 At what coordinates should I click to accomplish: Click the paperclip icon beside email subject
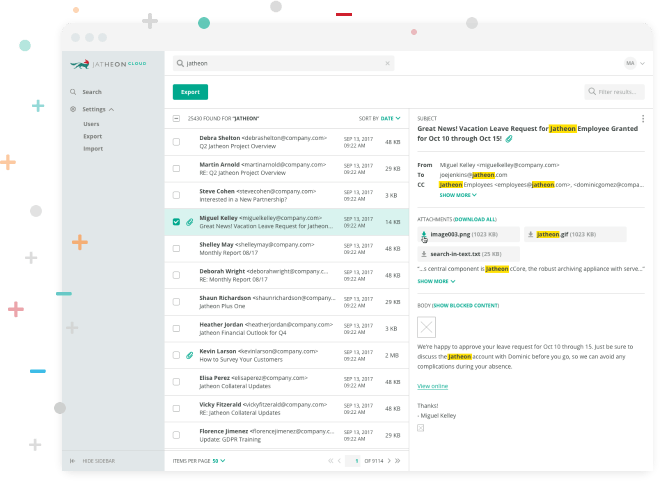click(509, 139)
